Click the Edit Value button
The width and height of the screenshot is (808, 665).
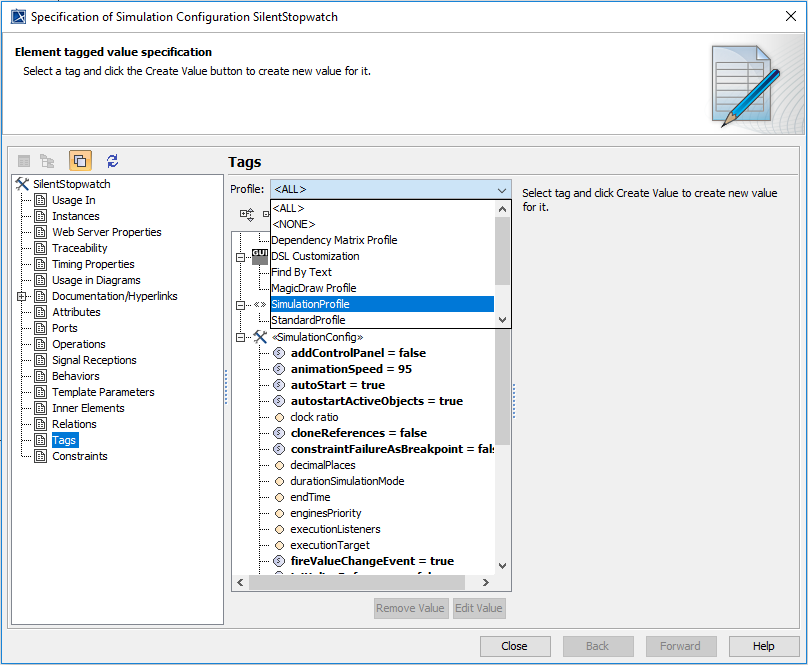click(479, 608)
